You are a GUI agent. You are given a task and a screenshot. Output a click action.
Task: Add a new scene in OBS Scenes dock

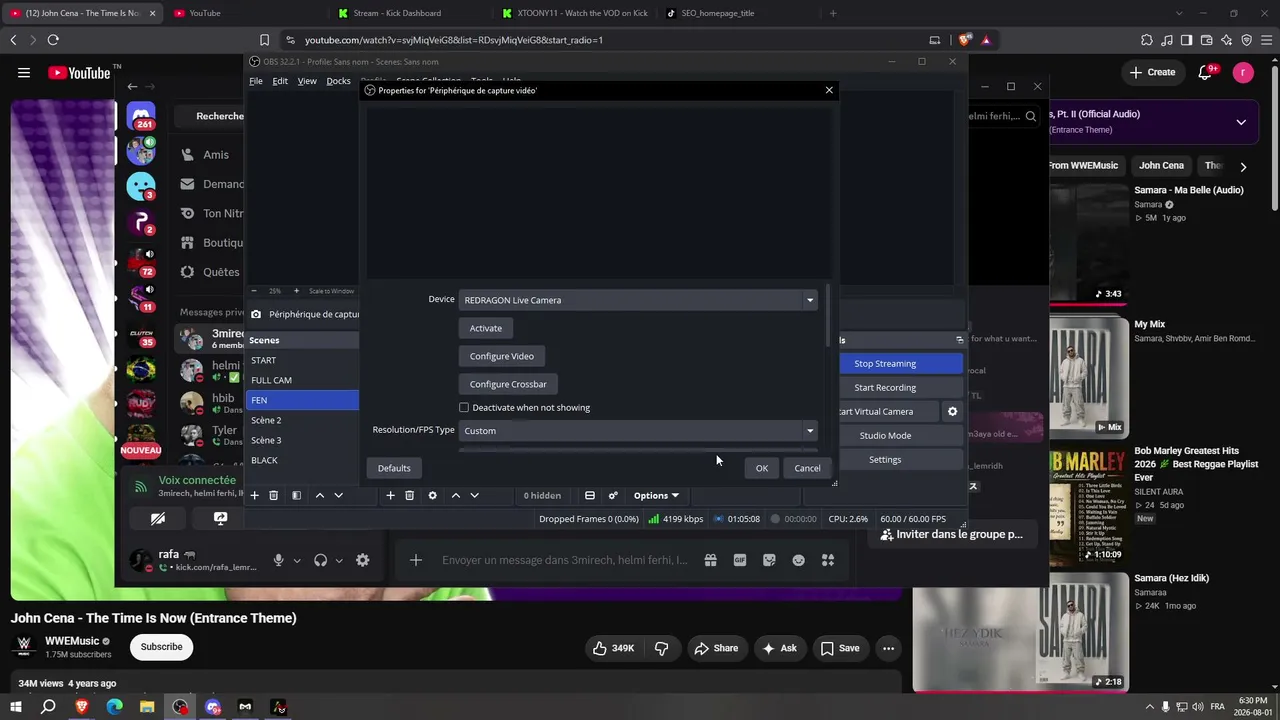254,495
